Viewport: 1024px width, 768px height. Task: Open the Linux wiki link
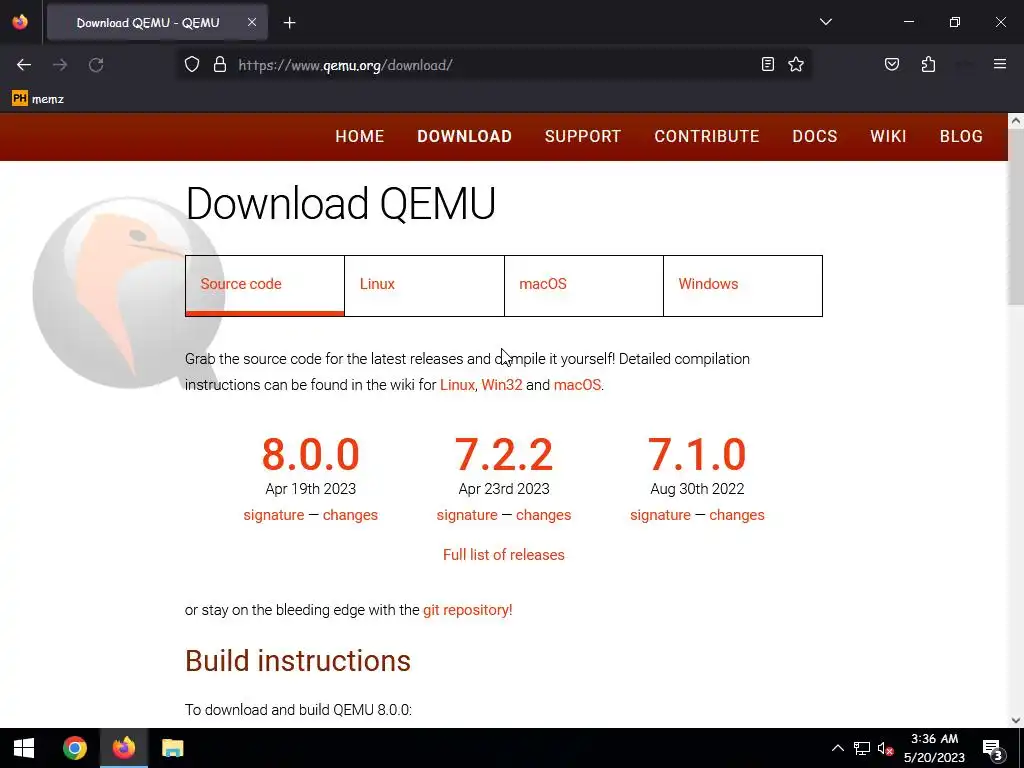point(457,385)
